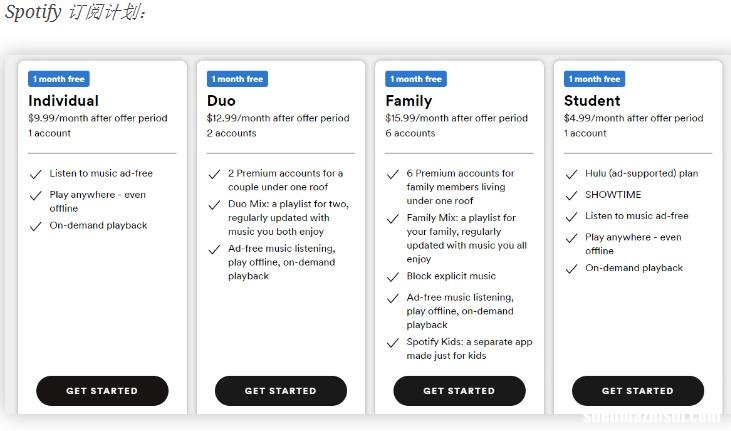Click checkmark beside Spotify Kids feature
This screenshot has height=431, width=731.
pos(393,343)
